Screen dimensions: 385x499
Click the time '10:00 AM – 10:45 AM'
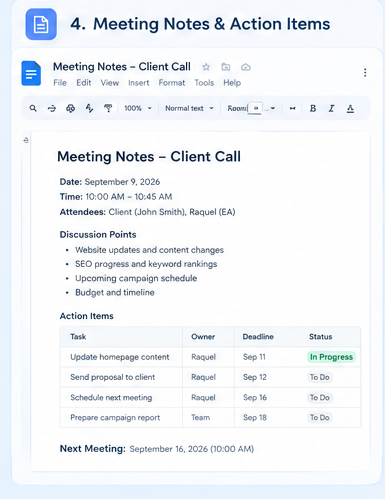(129, 197)
